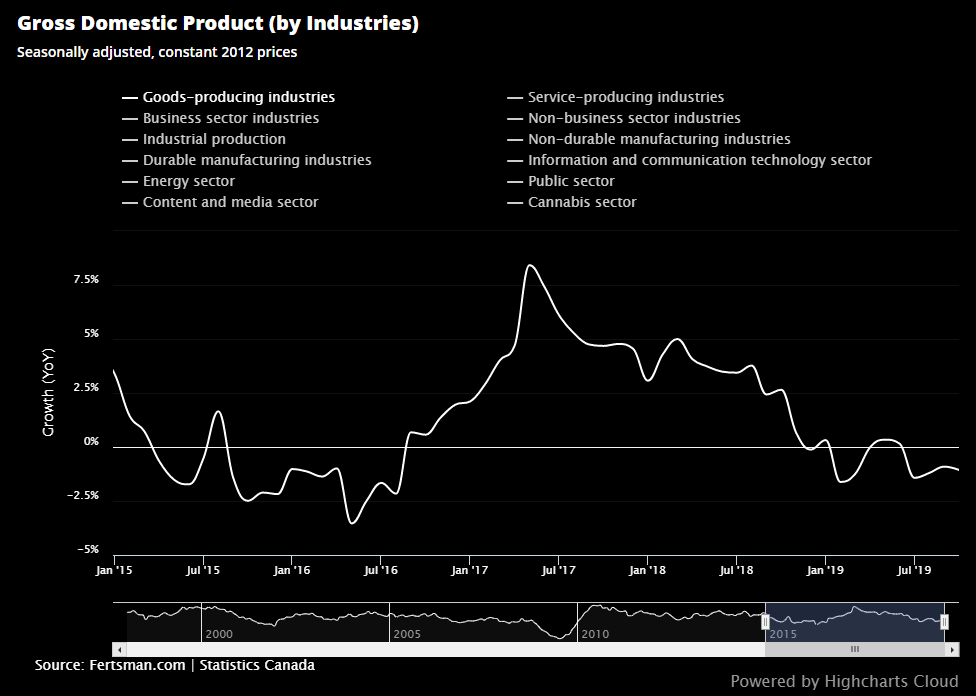Click the Source: Fertsman.com credit text
The height and width of the screenshot is (696, 976).
click(x=175, y=665)
